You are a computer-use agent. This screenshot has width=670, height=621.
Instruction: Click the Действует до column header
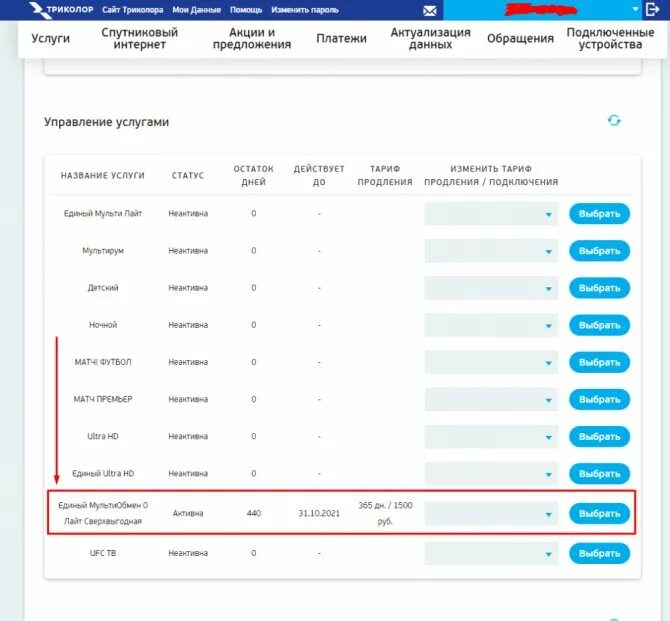(319, 175)
